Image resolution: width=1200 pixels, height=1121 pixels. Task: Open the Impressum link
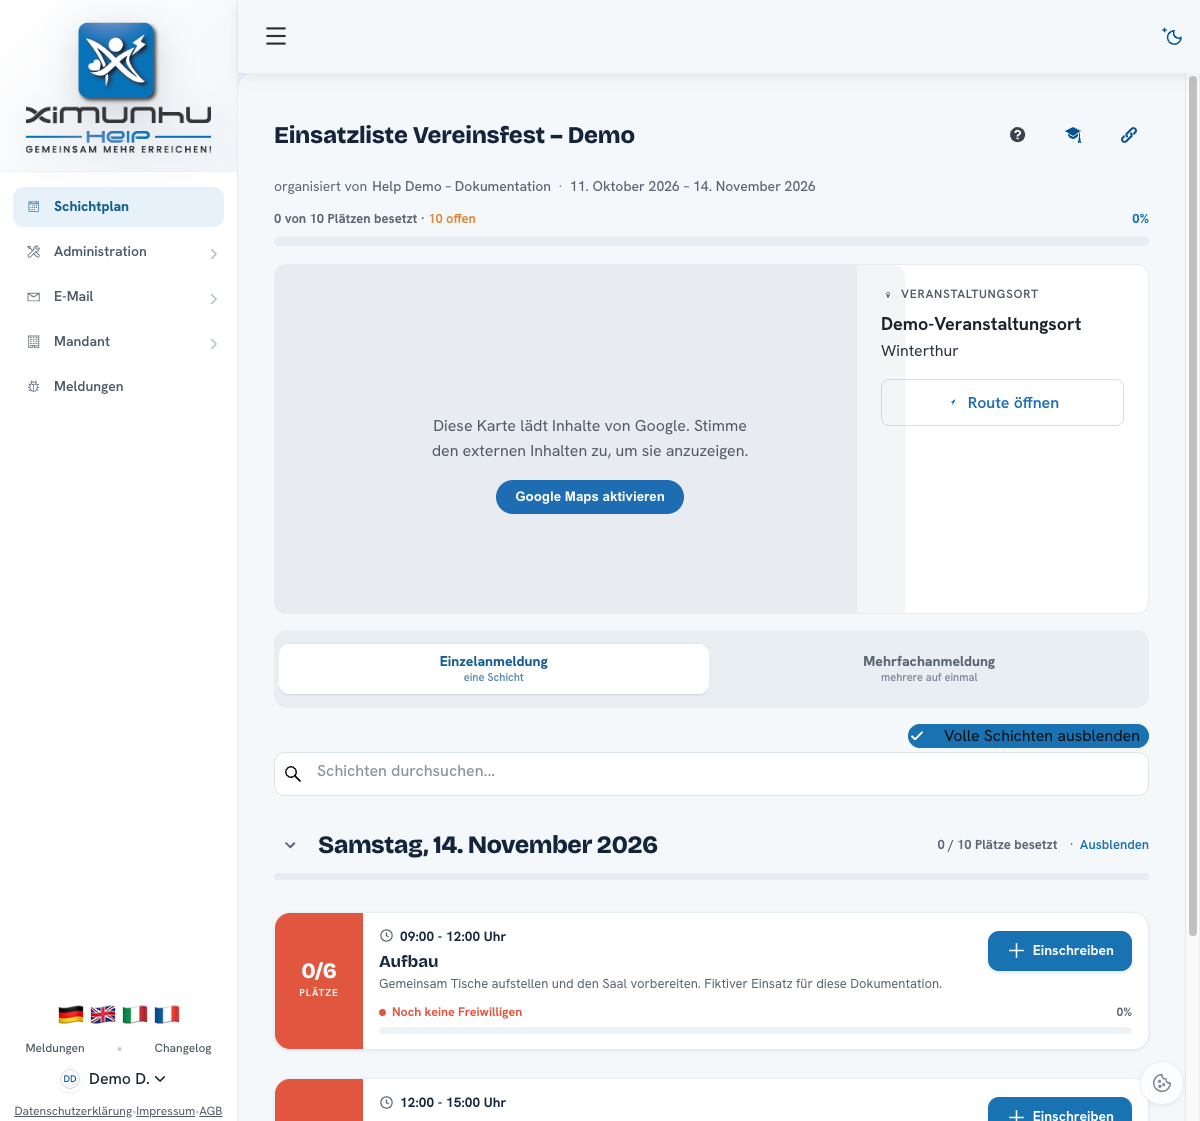coord(166,1111)
